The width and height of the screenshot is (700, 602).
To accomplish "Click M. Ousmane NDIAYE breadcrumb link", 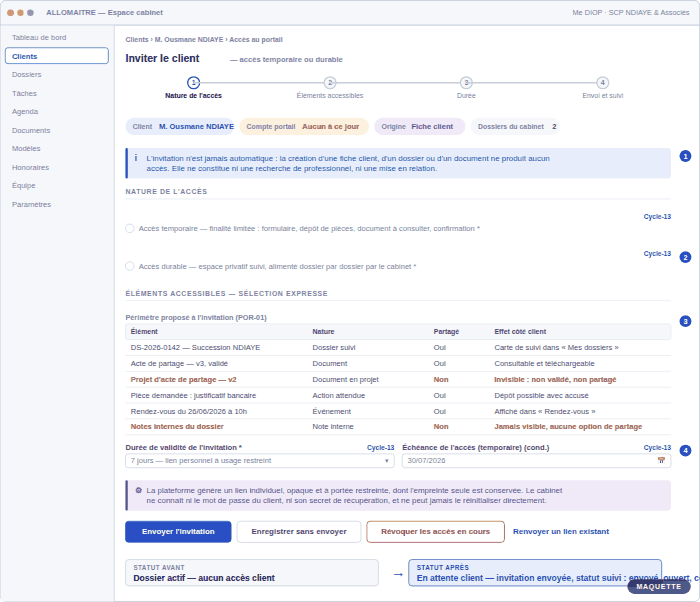I will [x=189, y=40].
